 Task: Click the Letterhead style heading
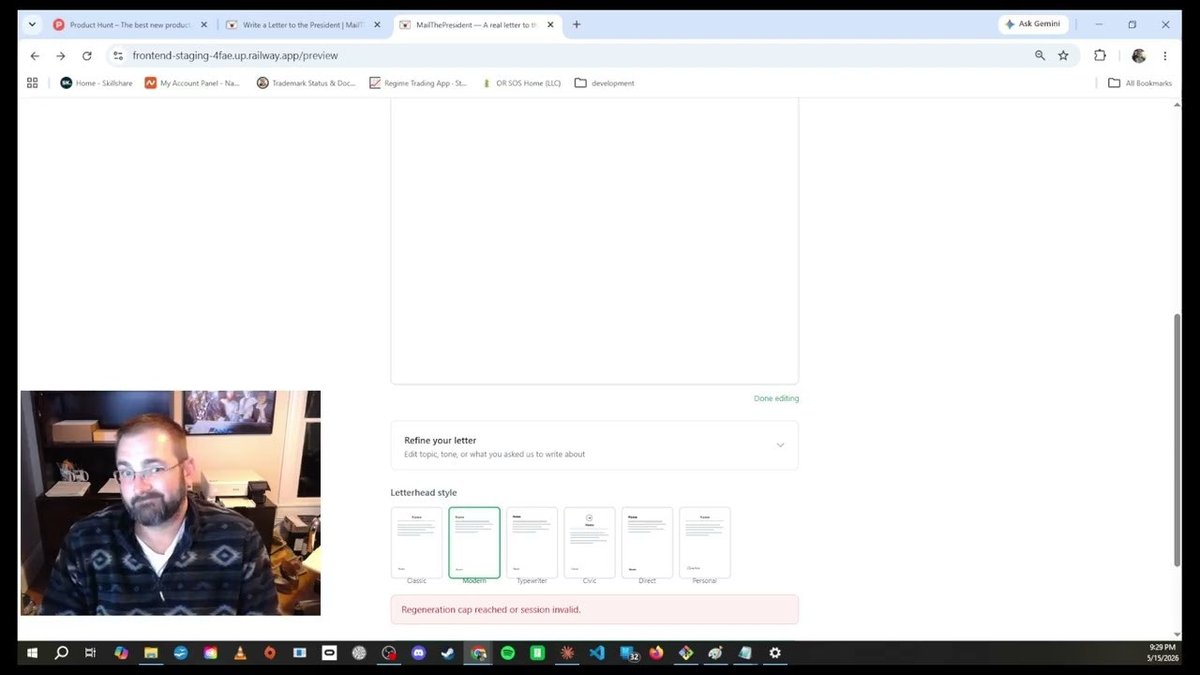coord(424,493)
